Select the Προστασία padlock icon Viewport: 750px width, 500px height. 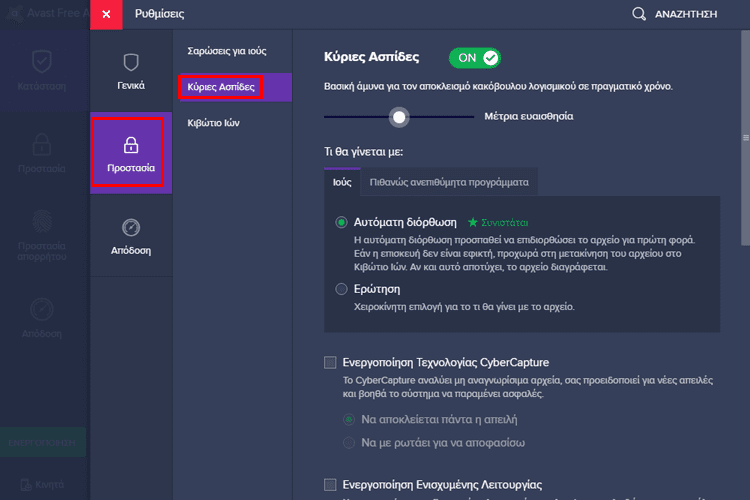pyautogui.click(x=131, y=144)
